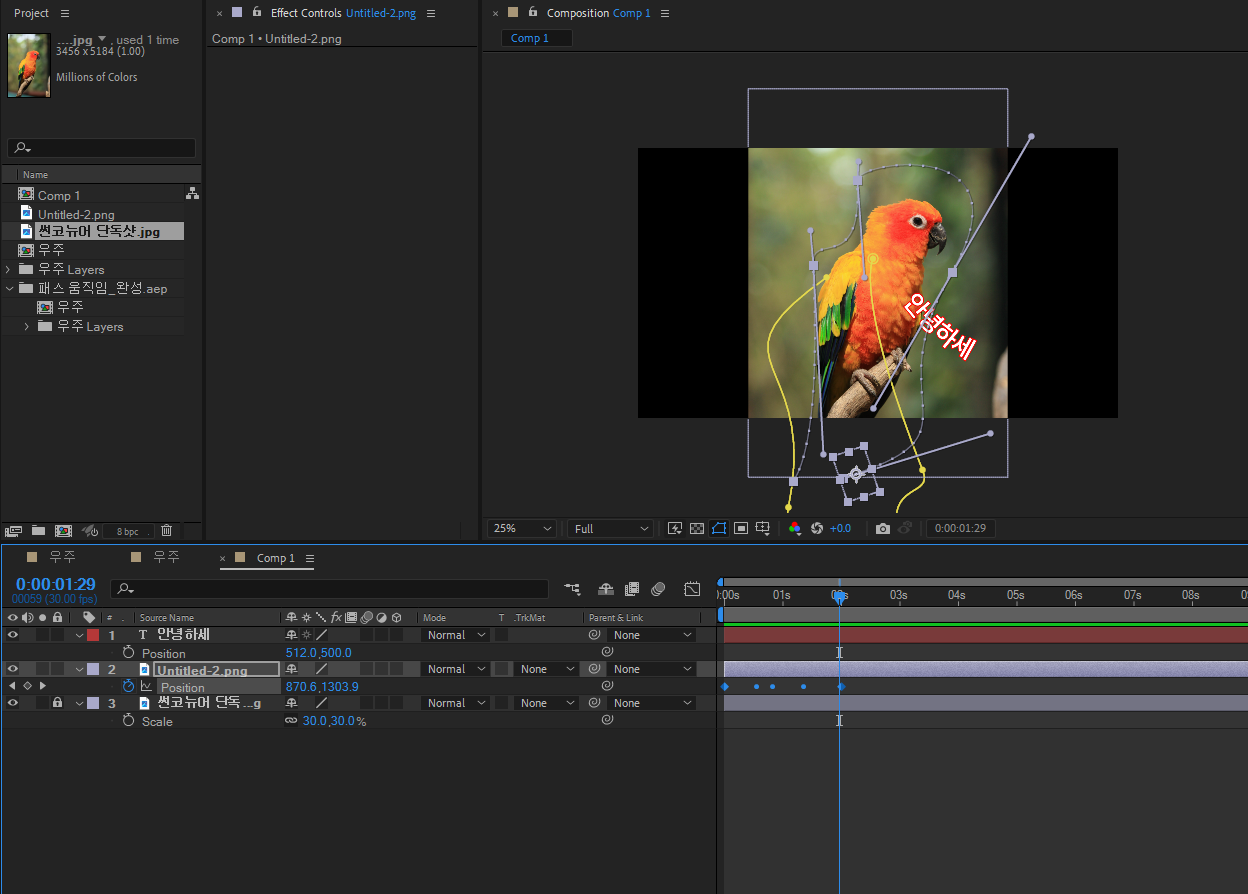Expand the 우주 Layers folder
Image resolution: width=1248 pixels, height=894 pixels.
coord(9,270)
